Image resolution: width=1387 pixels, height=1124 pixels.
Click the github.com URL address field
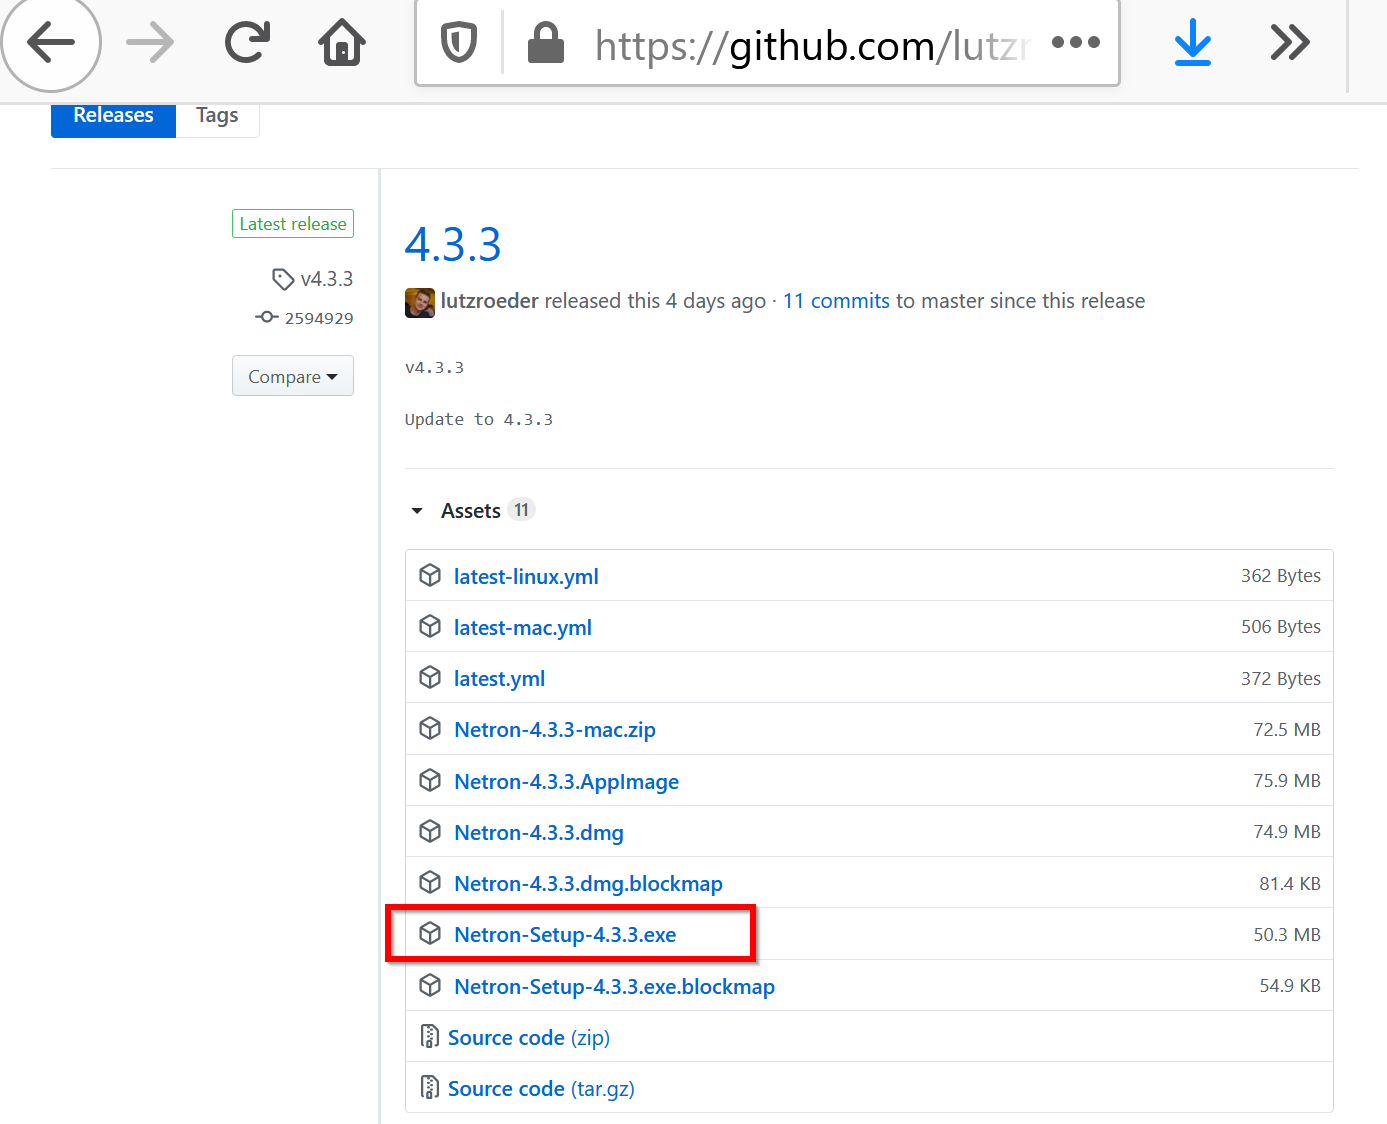[810, 45]
